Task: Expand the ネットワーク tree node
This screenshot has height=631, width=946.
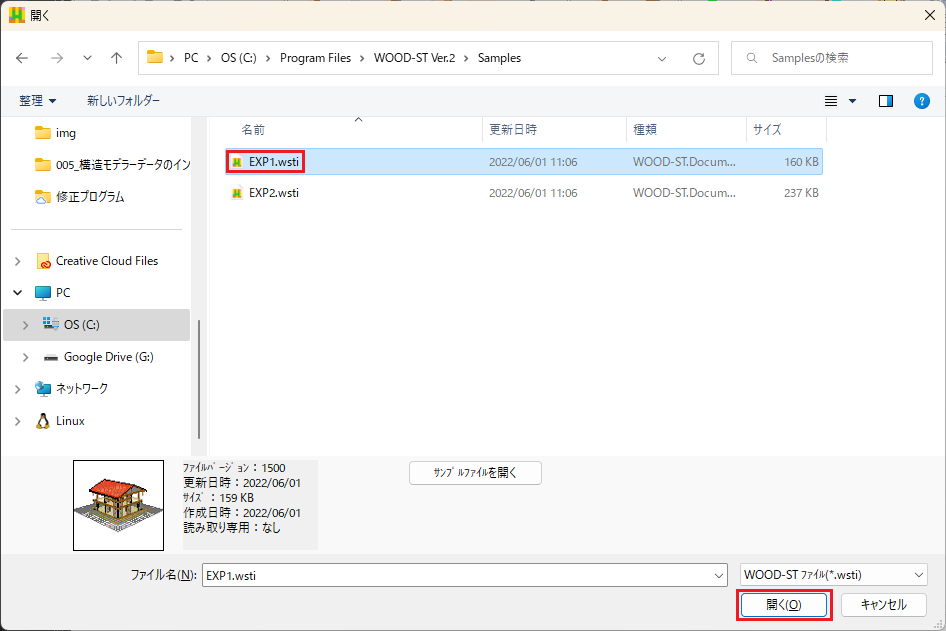Action: pyautogui.click(x=17, y=389)
